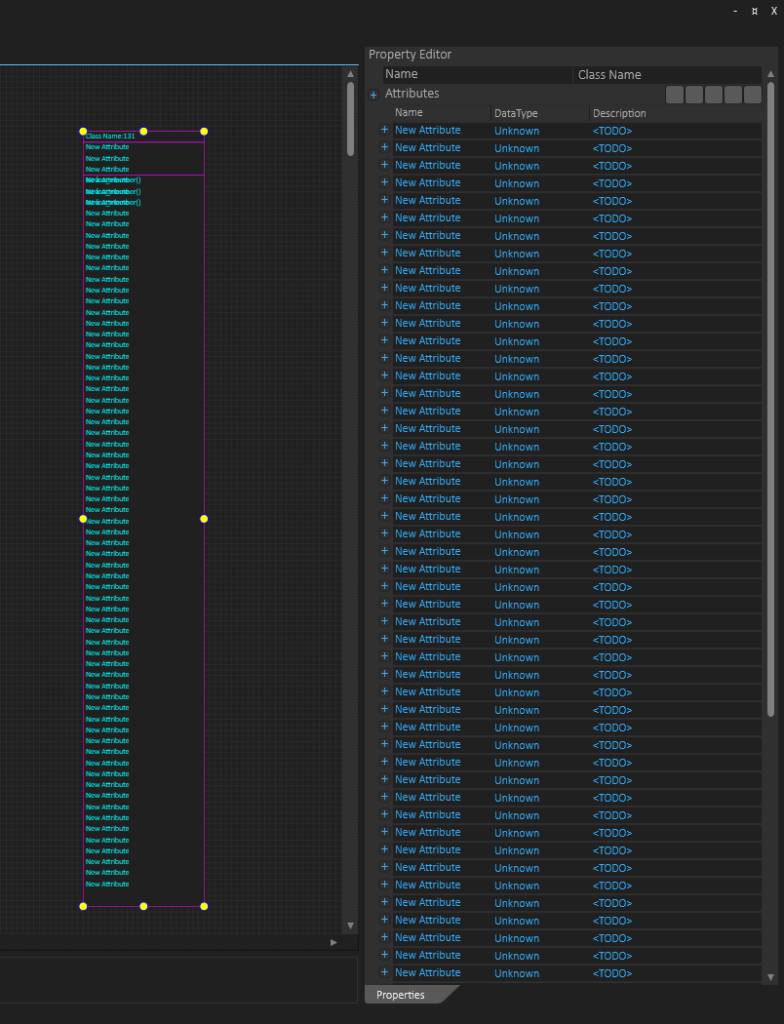Minimize the window with the dash button
This screenshot has height=1024, width=784.
click(736, 11)
